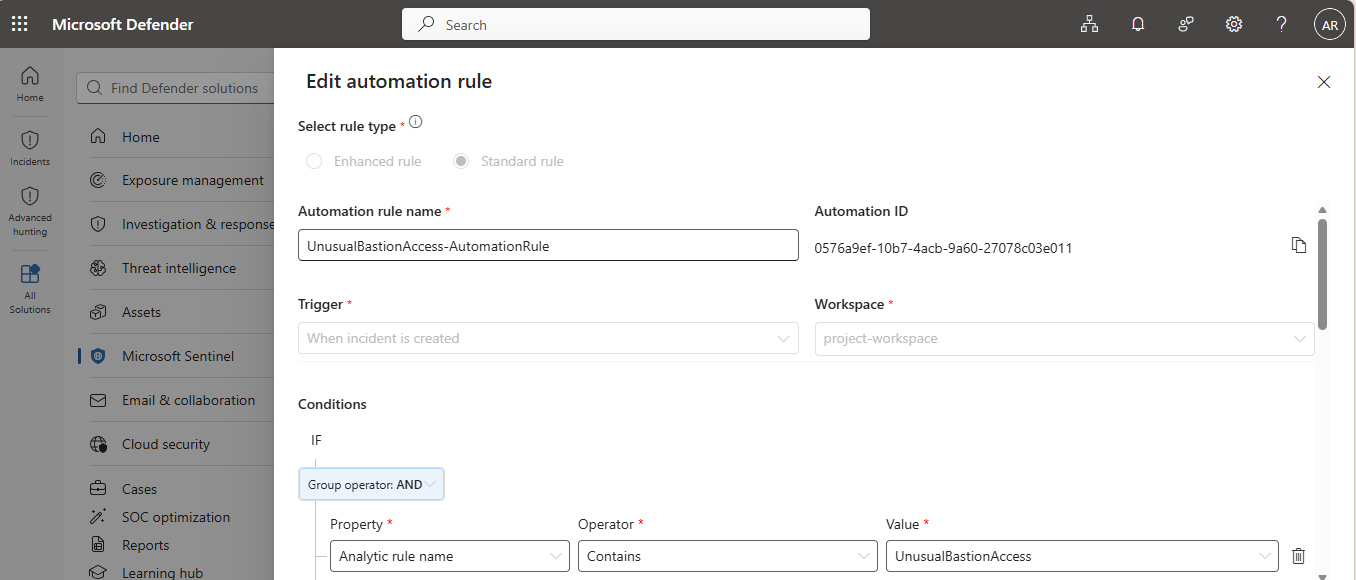
Task: Open Threat intelligence menu item
Action: [180, 268]
